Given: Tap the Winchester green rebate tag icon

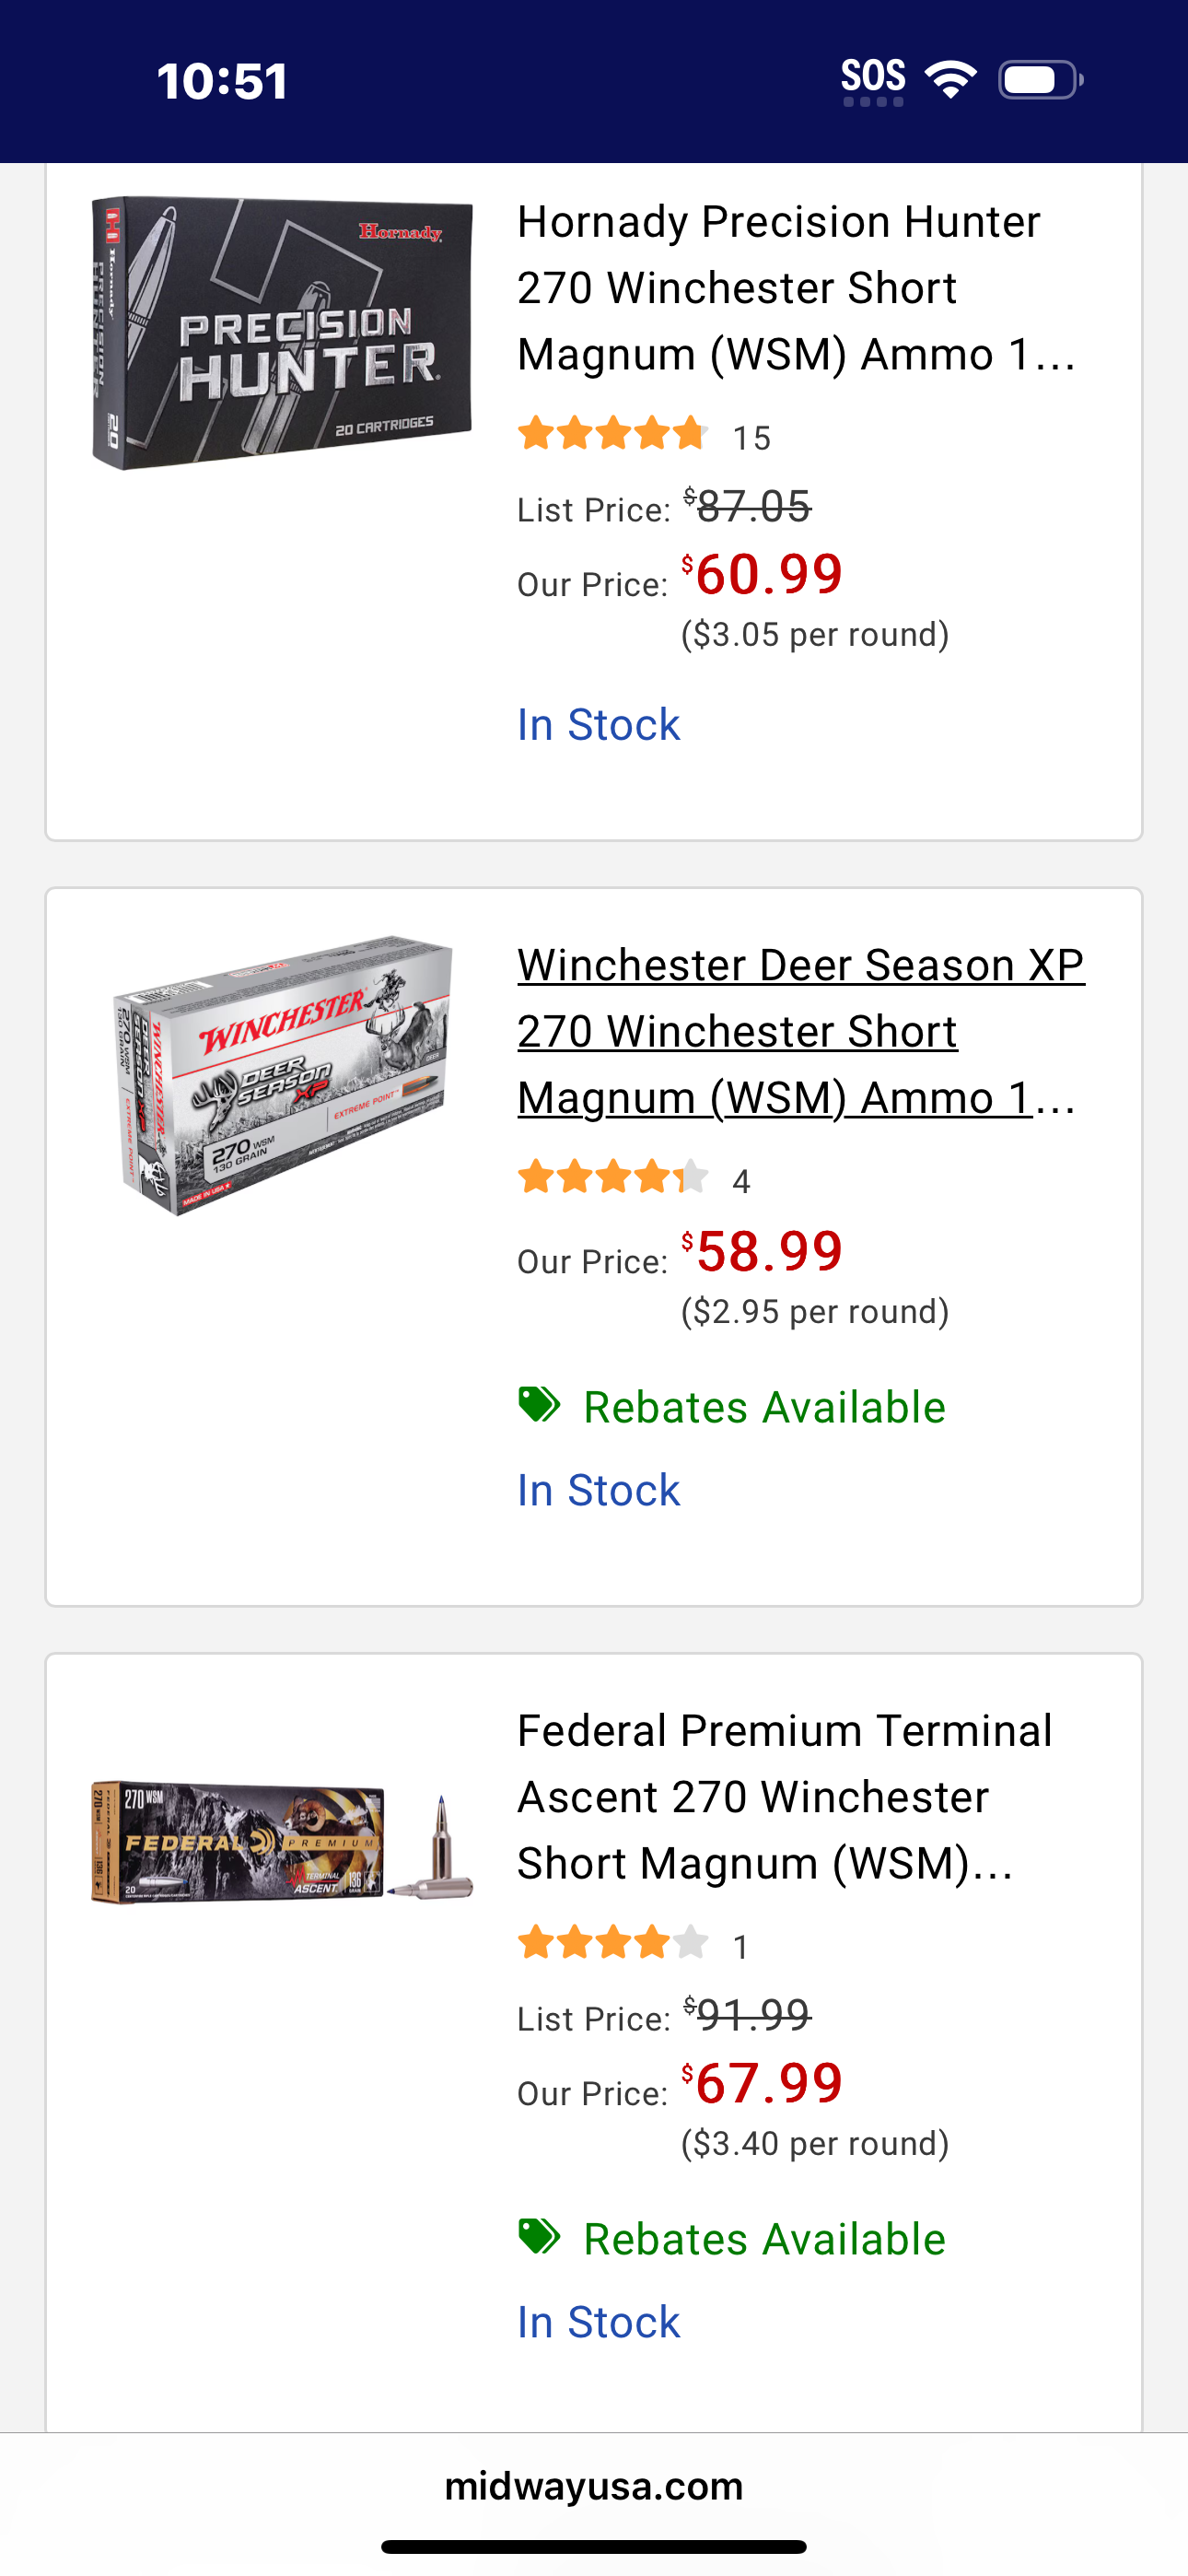Looking at the screenshot, I should pos(540,1405).
